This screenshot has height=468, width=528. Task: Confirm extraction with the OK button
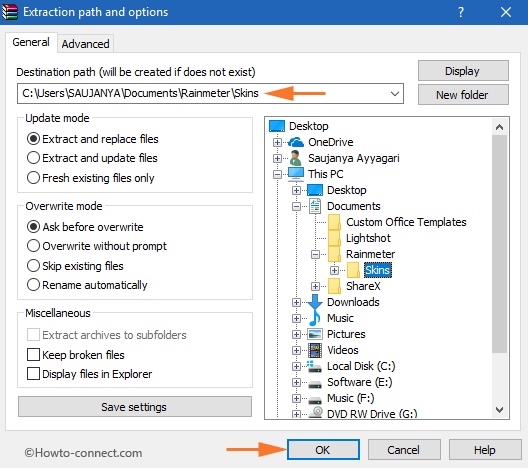pos(323,450)
